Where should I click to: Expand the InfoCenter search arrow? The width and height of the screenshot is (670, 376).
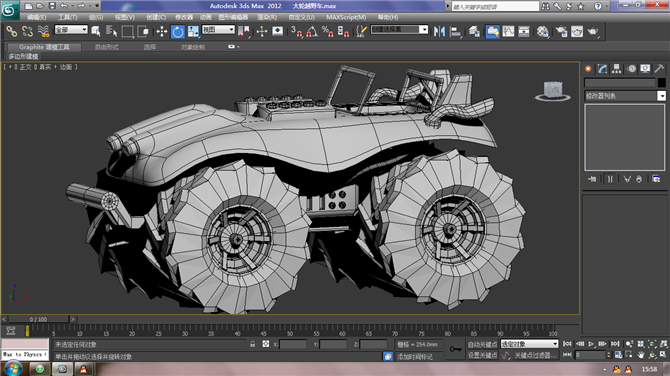(448, 6)
